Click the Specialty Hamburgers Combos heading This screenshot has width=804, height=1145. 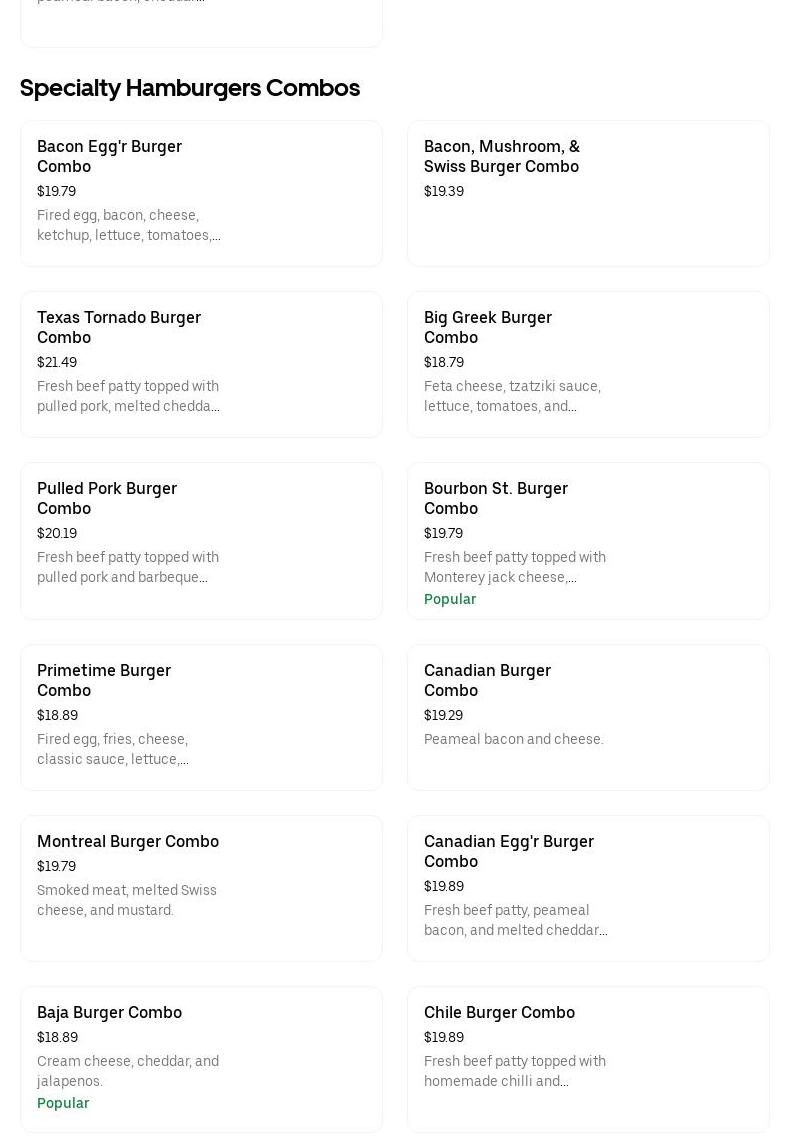pos(190,88)
